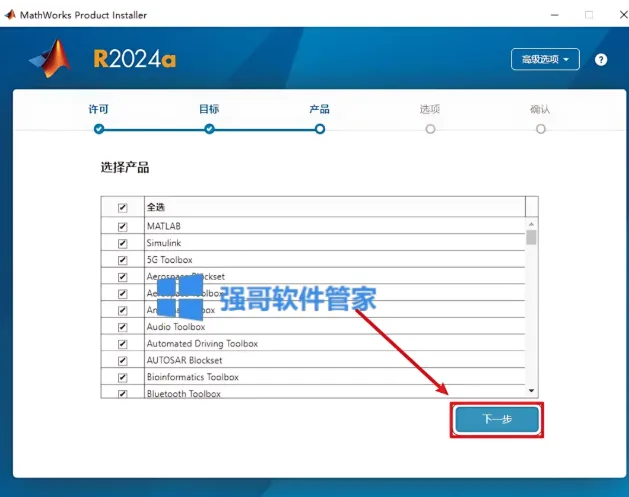Select the 5G Toolbox row text
The height and width of the screenshot is (497, 629).
click(169, 260)
